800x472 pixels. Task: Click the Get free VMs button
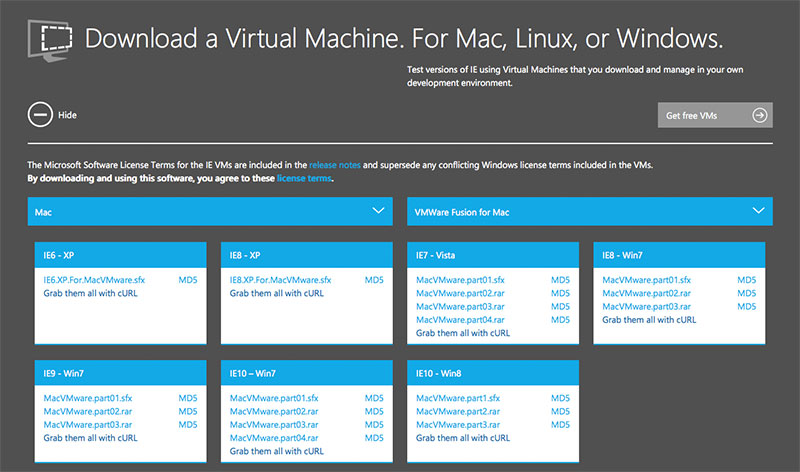point(715,115)
